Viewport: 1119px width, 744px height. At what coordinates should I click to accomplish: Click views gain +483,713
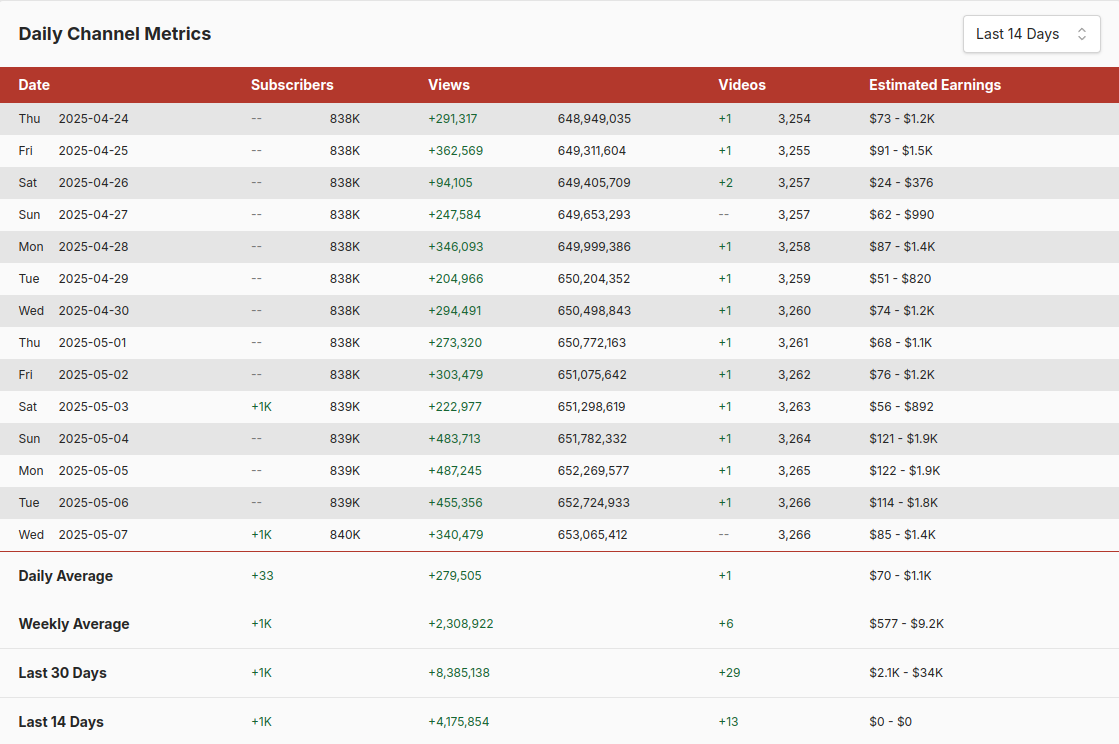455,439
